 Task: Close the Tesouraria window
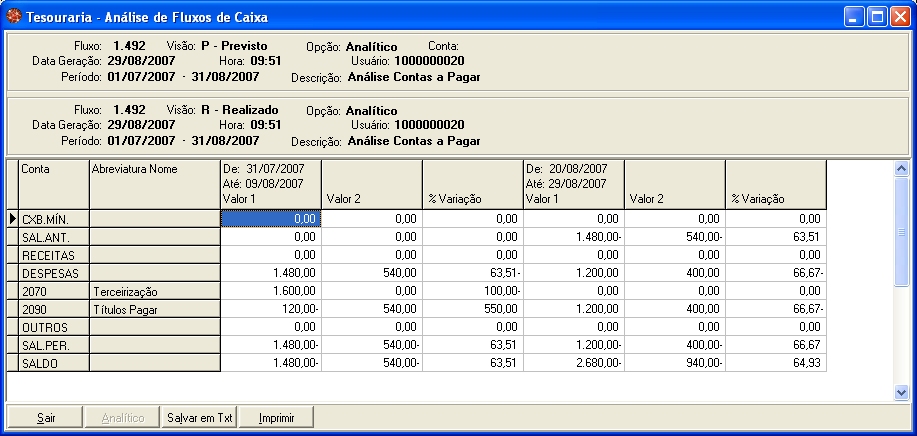pyautogui.click(x=899, y=17)
